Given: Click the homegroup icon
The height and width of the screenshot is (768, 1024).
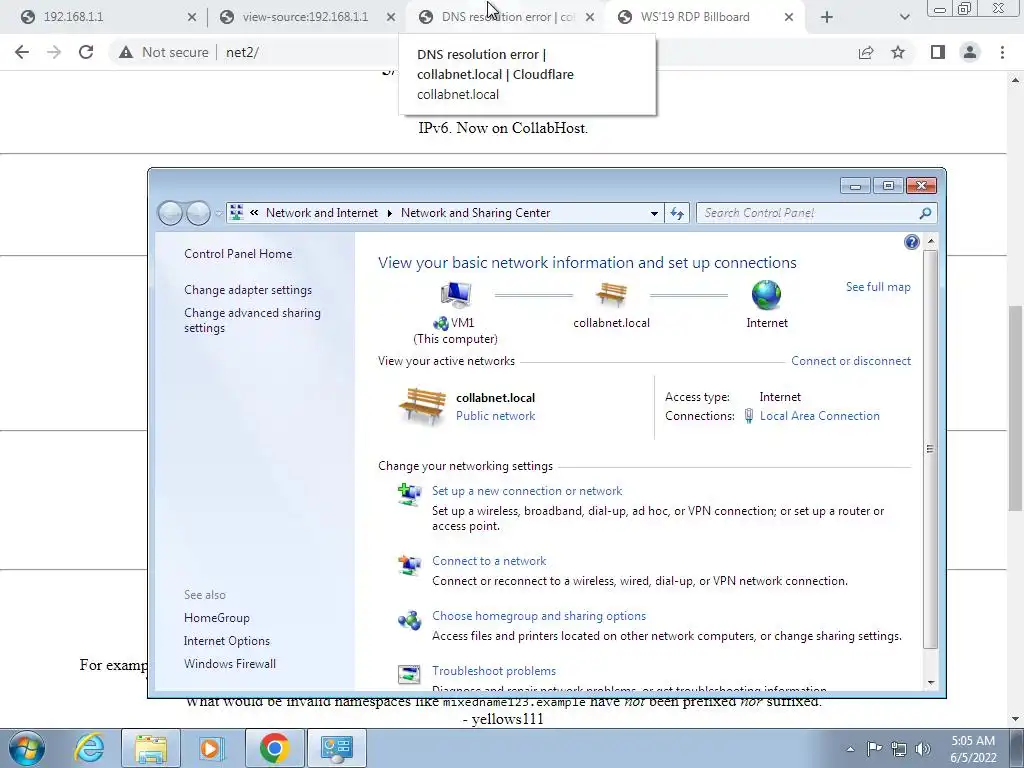Looking at the screenshot, I should (409, 620).
